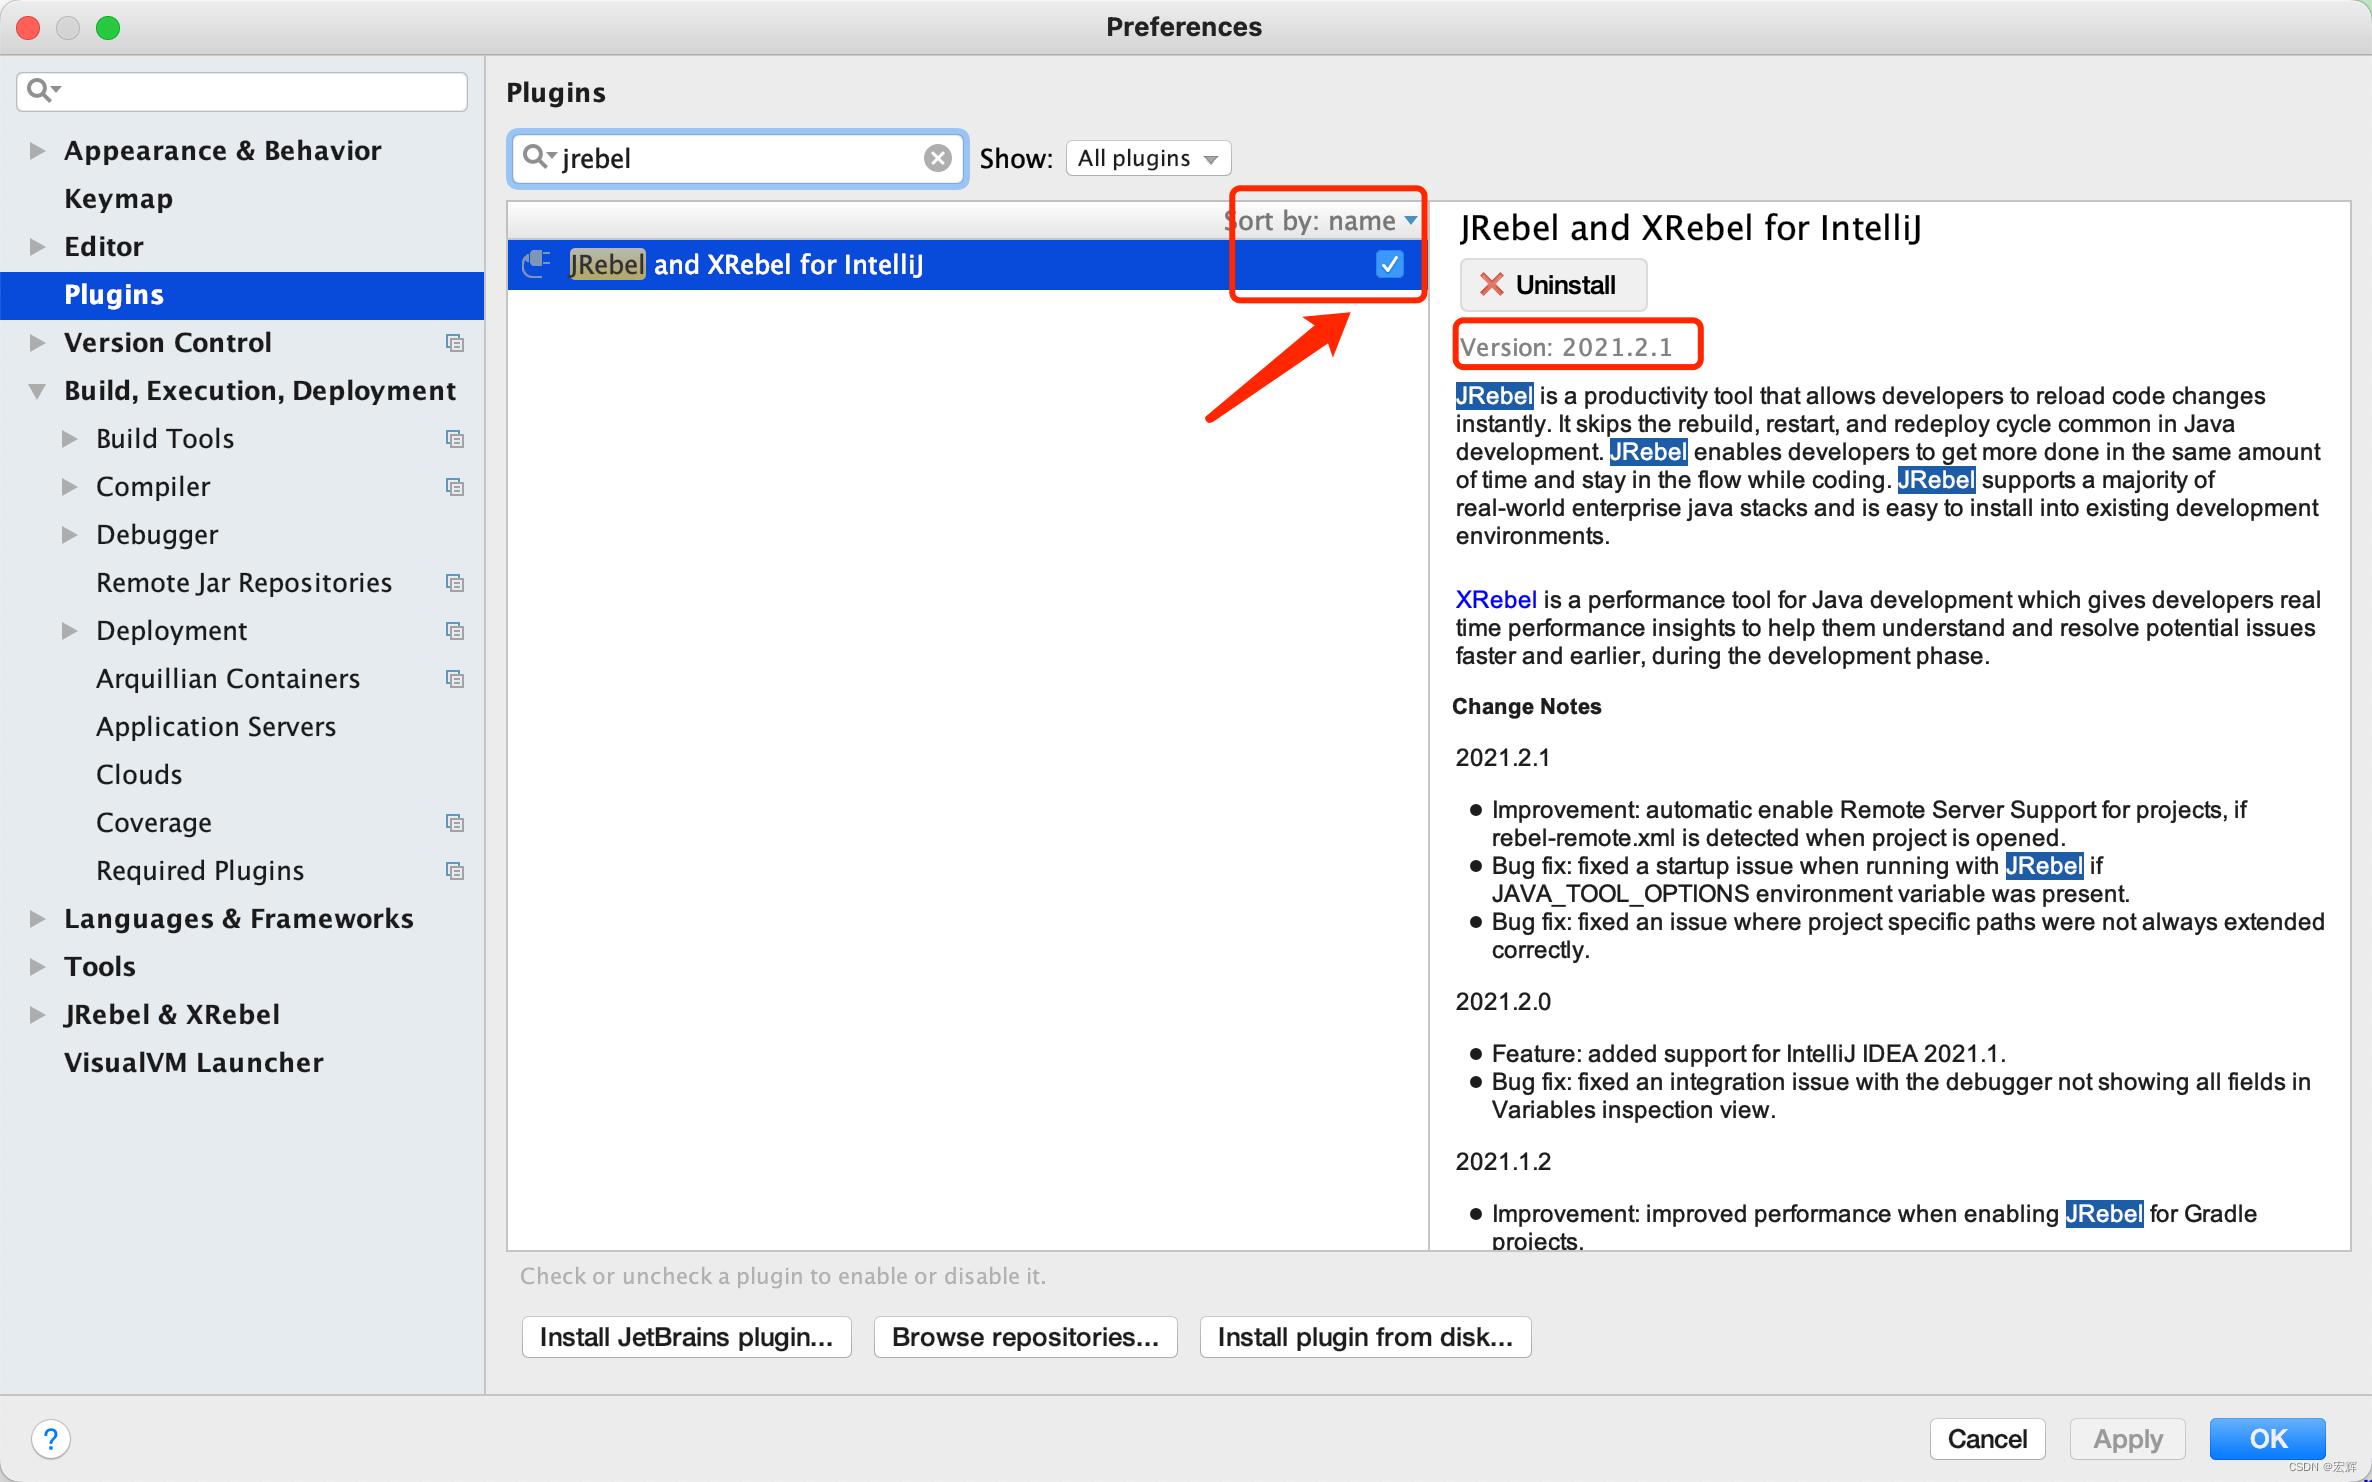2372x1482 pixels.
Task: Click project-level icon next to Required Plugins
Action: [455, 871]
